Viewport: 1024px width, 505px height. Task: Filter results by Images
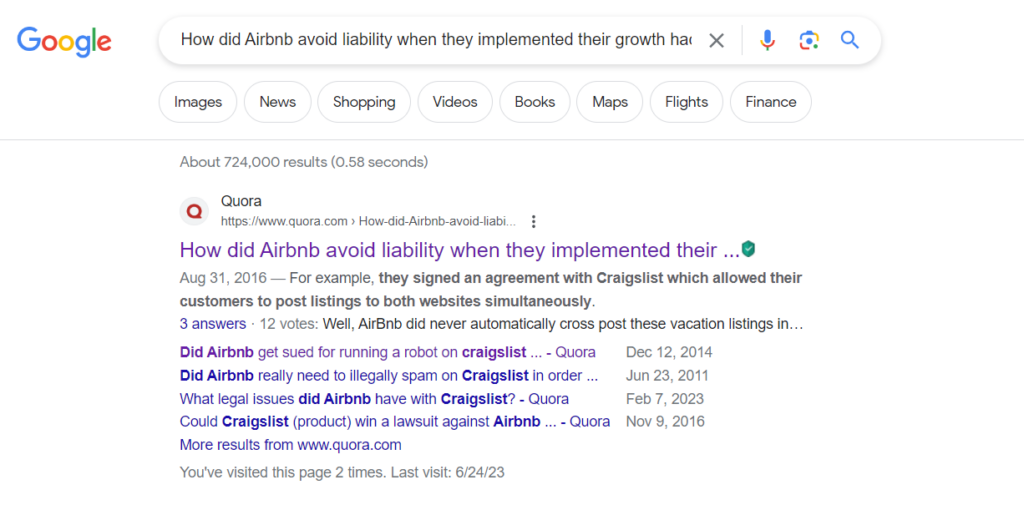click(x=198, y=102)
